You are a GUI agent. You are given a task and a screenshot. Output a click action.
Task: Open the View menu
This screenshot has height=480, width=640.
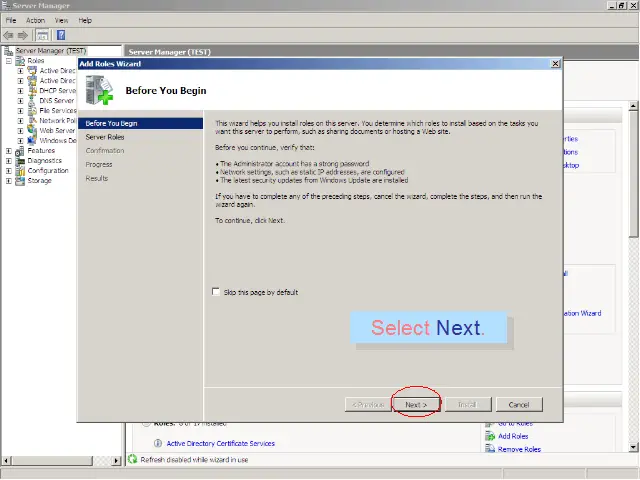(62, 20)
